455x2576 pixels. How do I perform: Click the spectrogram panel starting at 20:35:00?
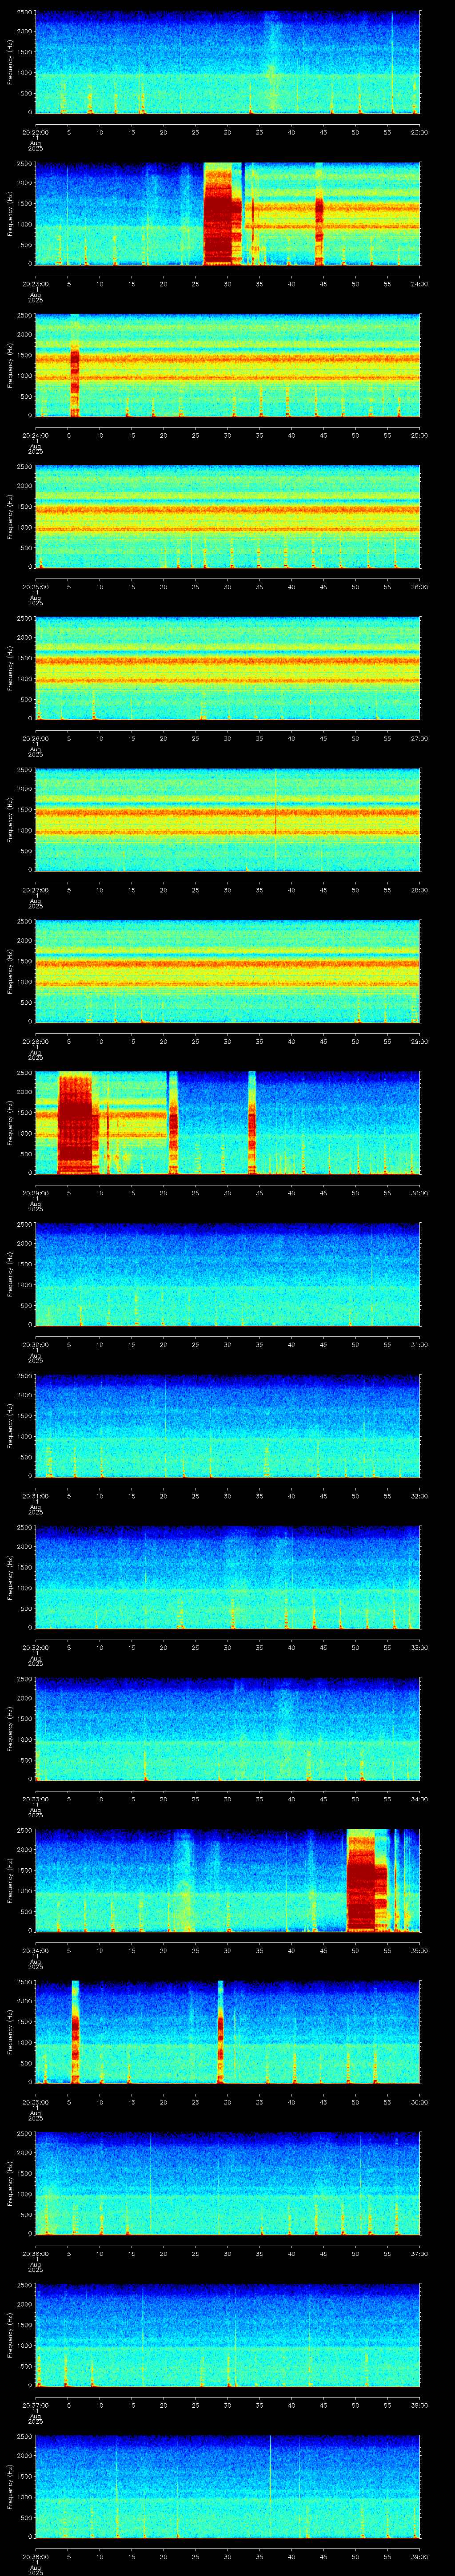pyautogui.click(x=228, y=2032)
